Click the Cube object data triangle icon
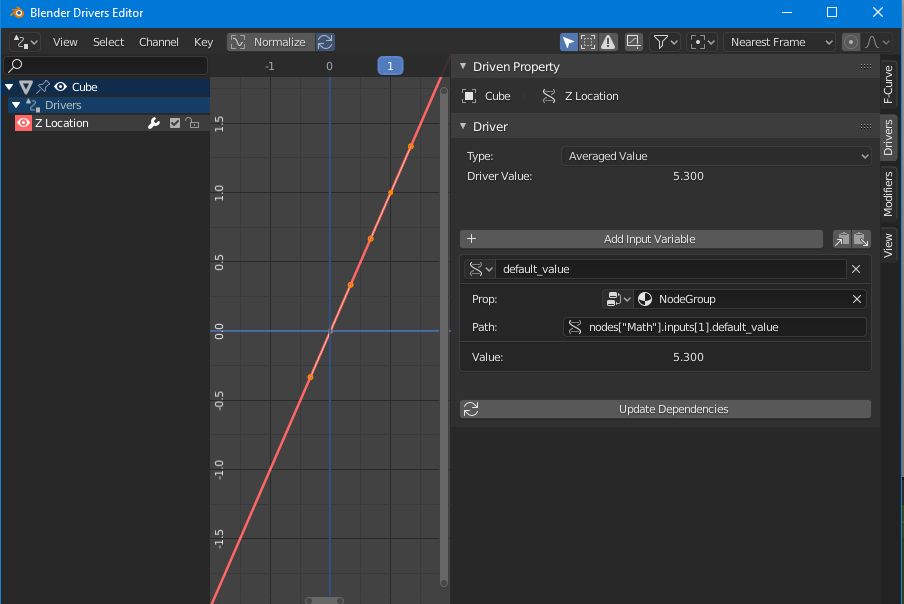Screen dimensions: 904x604 pos(25,87)
